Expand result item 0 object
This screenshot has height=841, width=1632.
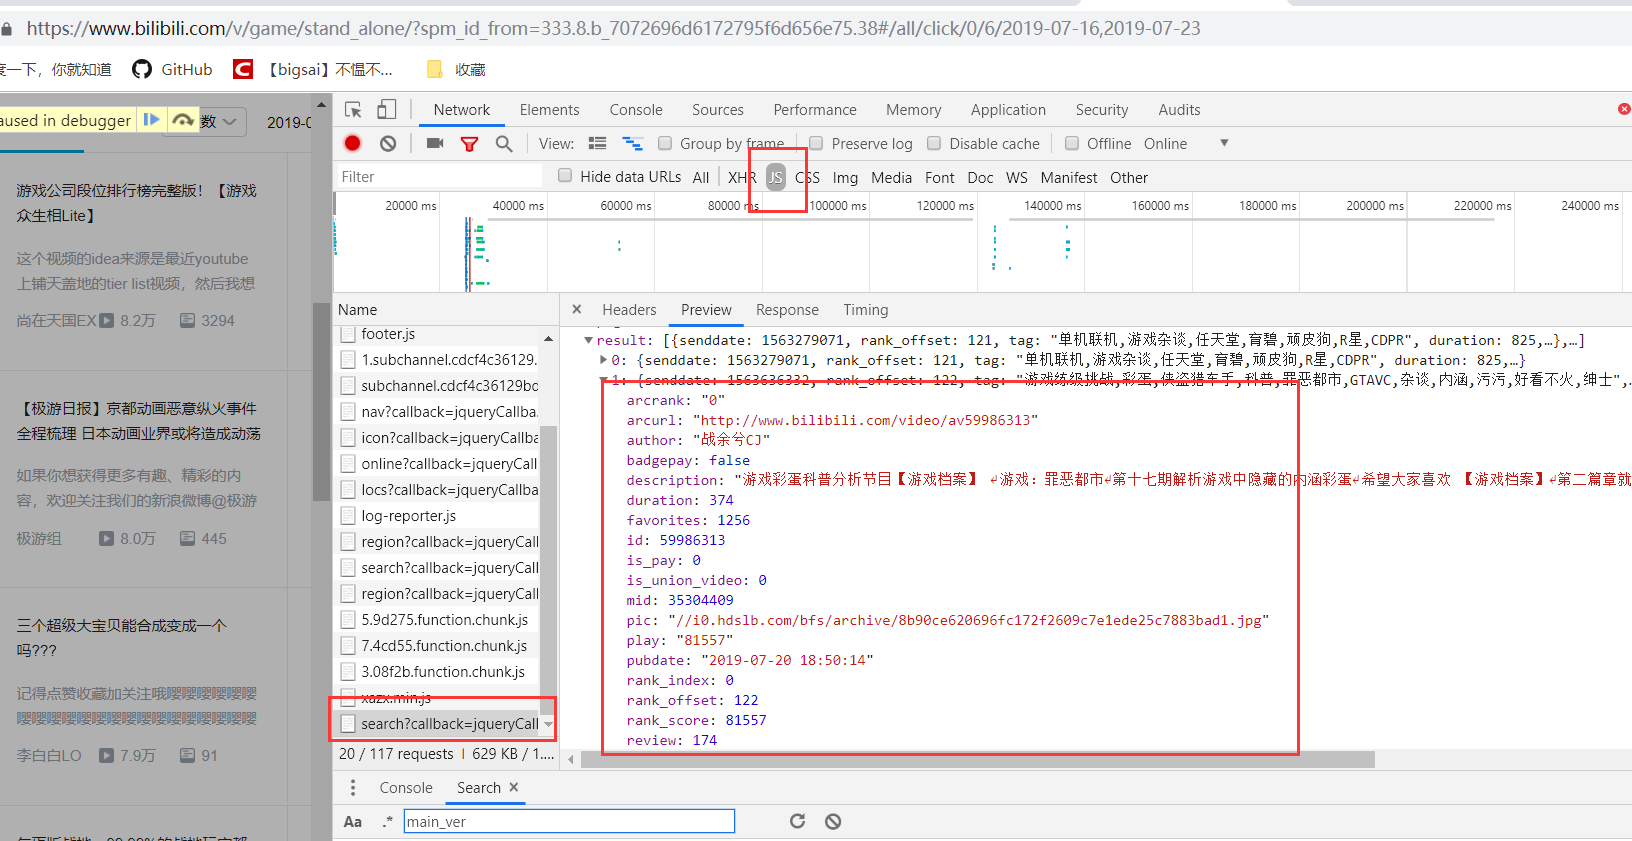603,360
